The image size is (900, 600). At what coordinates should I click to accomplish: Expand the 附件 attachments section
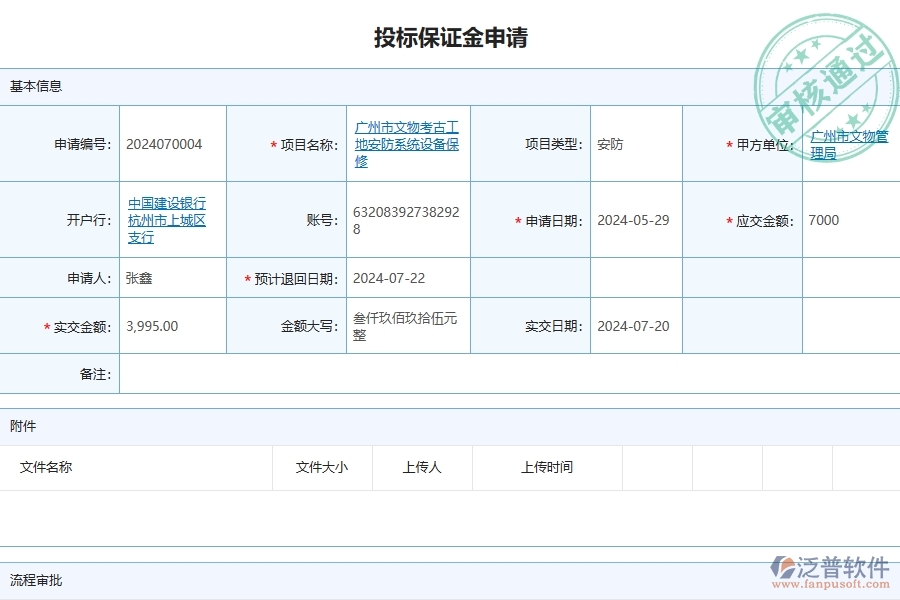pyautogui.click(x=24, y=425)
